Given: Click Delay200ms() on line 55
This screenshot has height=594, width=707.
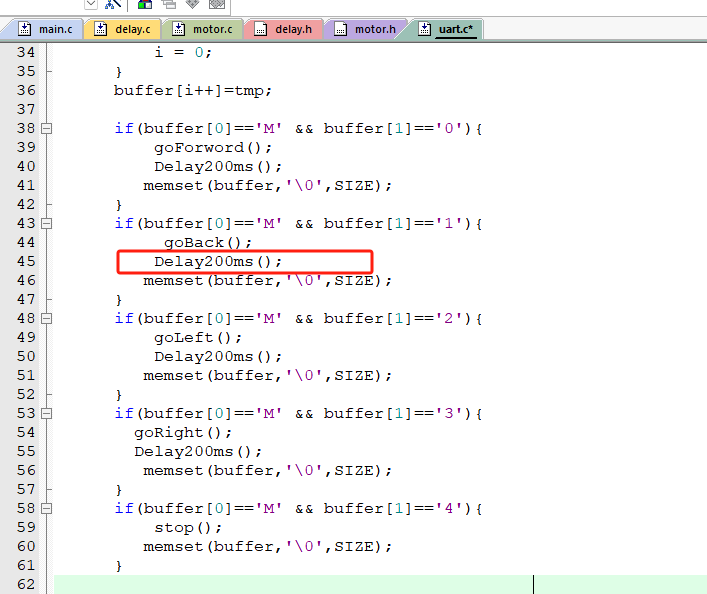Looking at the screenshot, I should (198, 452).
